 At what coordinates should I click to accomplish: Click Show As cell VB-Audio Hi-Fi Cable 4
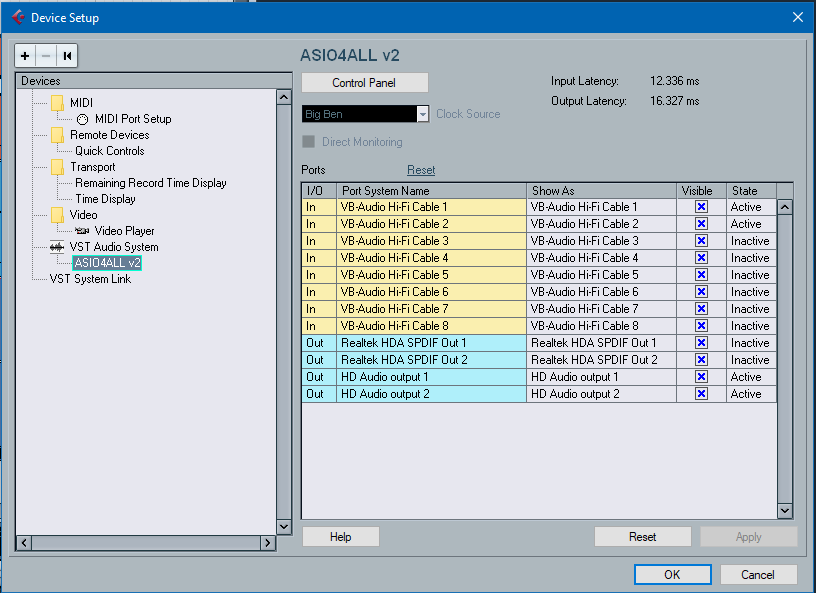tap(602, 258)
